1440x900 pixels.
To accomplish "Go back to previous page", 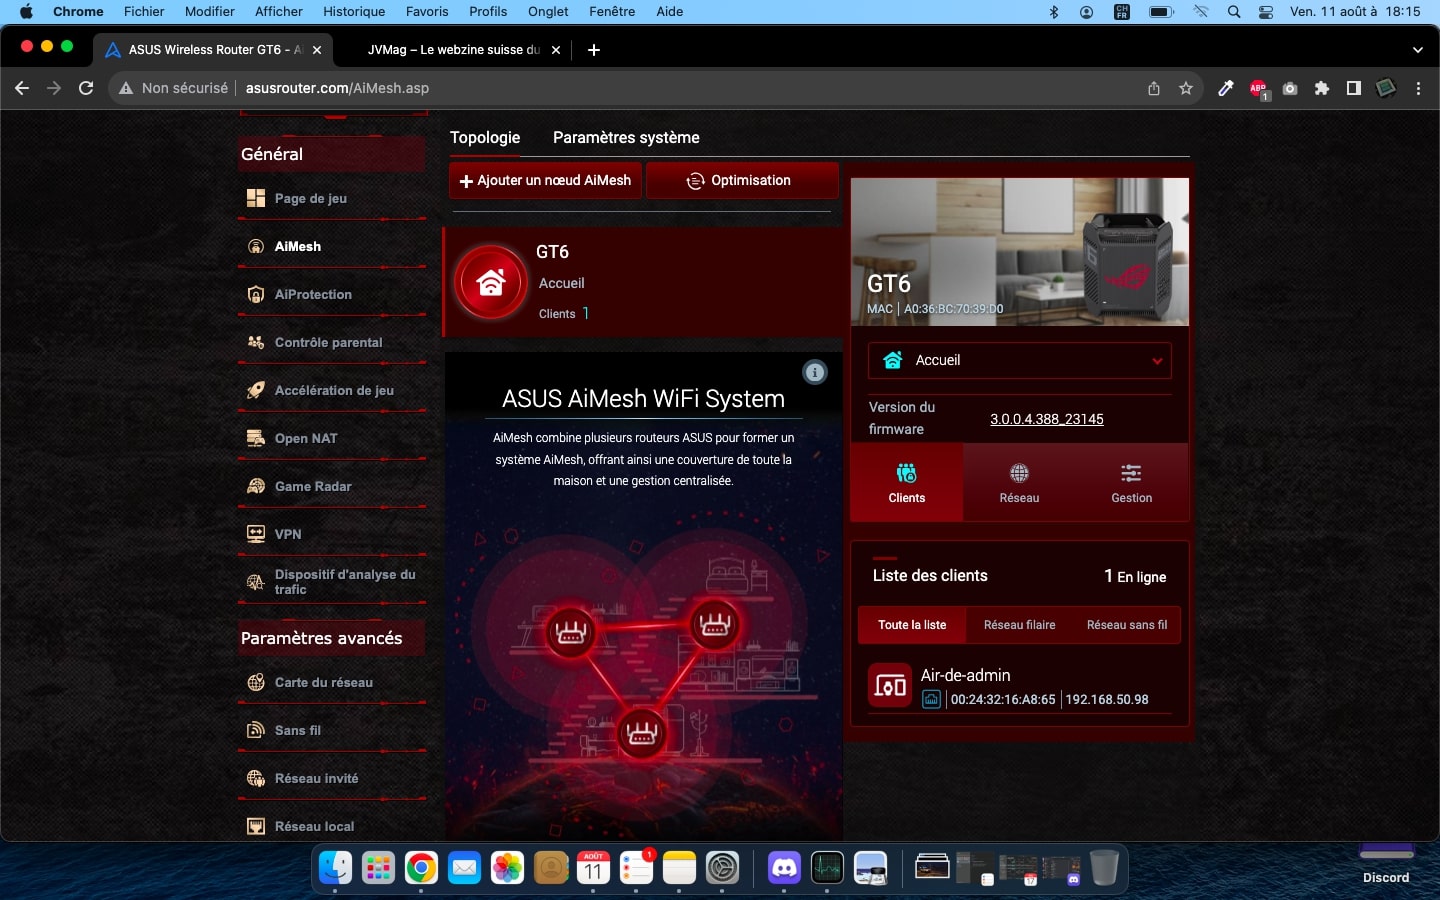I will [x=22, y=88].
